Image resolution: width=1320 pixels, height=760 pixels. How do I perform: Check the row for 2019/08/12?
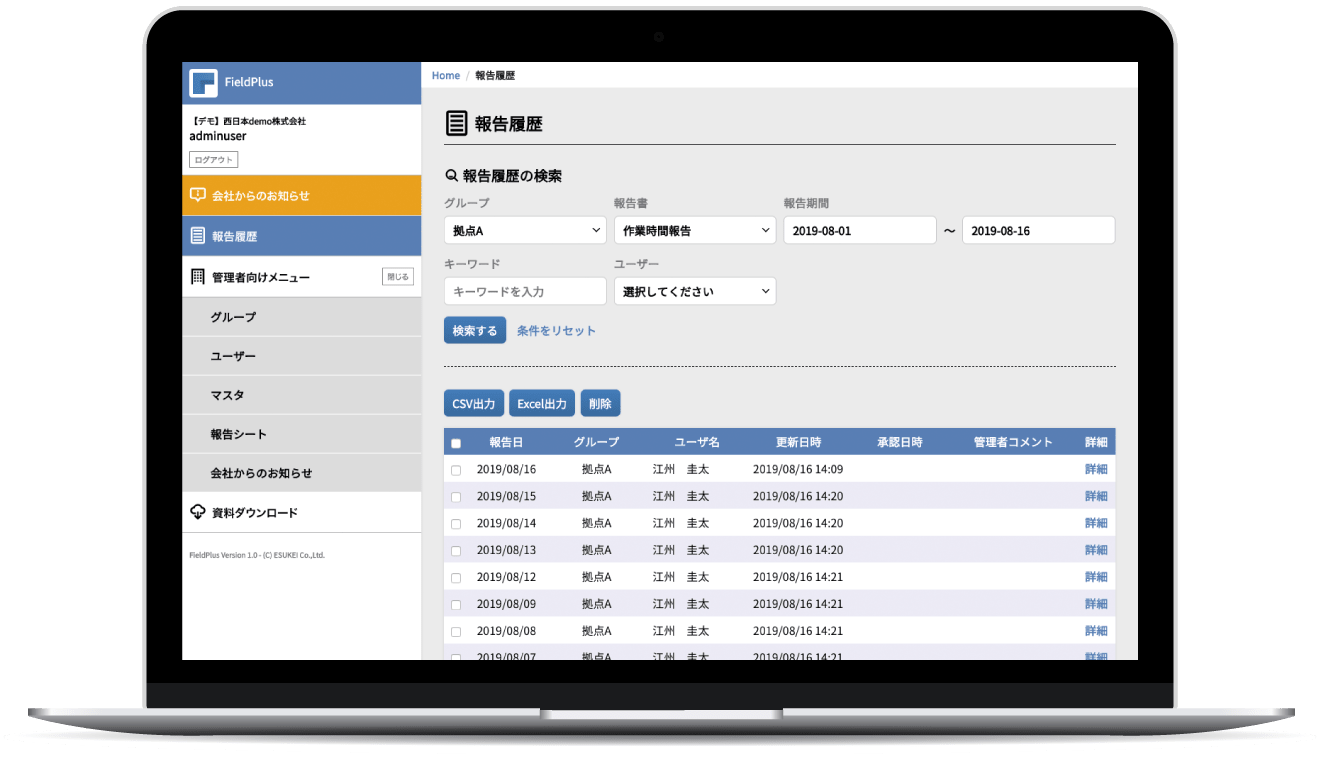pyautogui.click(x=456, y=578)
